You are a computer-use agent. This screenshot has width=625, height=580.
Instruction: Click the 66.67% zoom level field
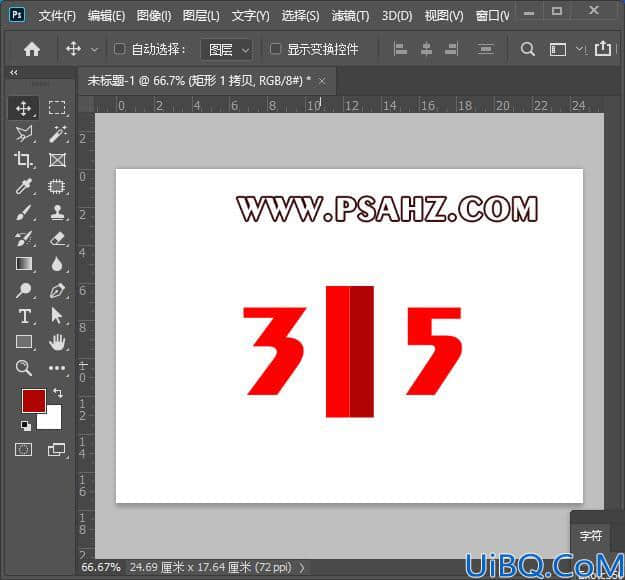(100, 567)
